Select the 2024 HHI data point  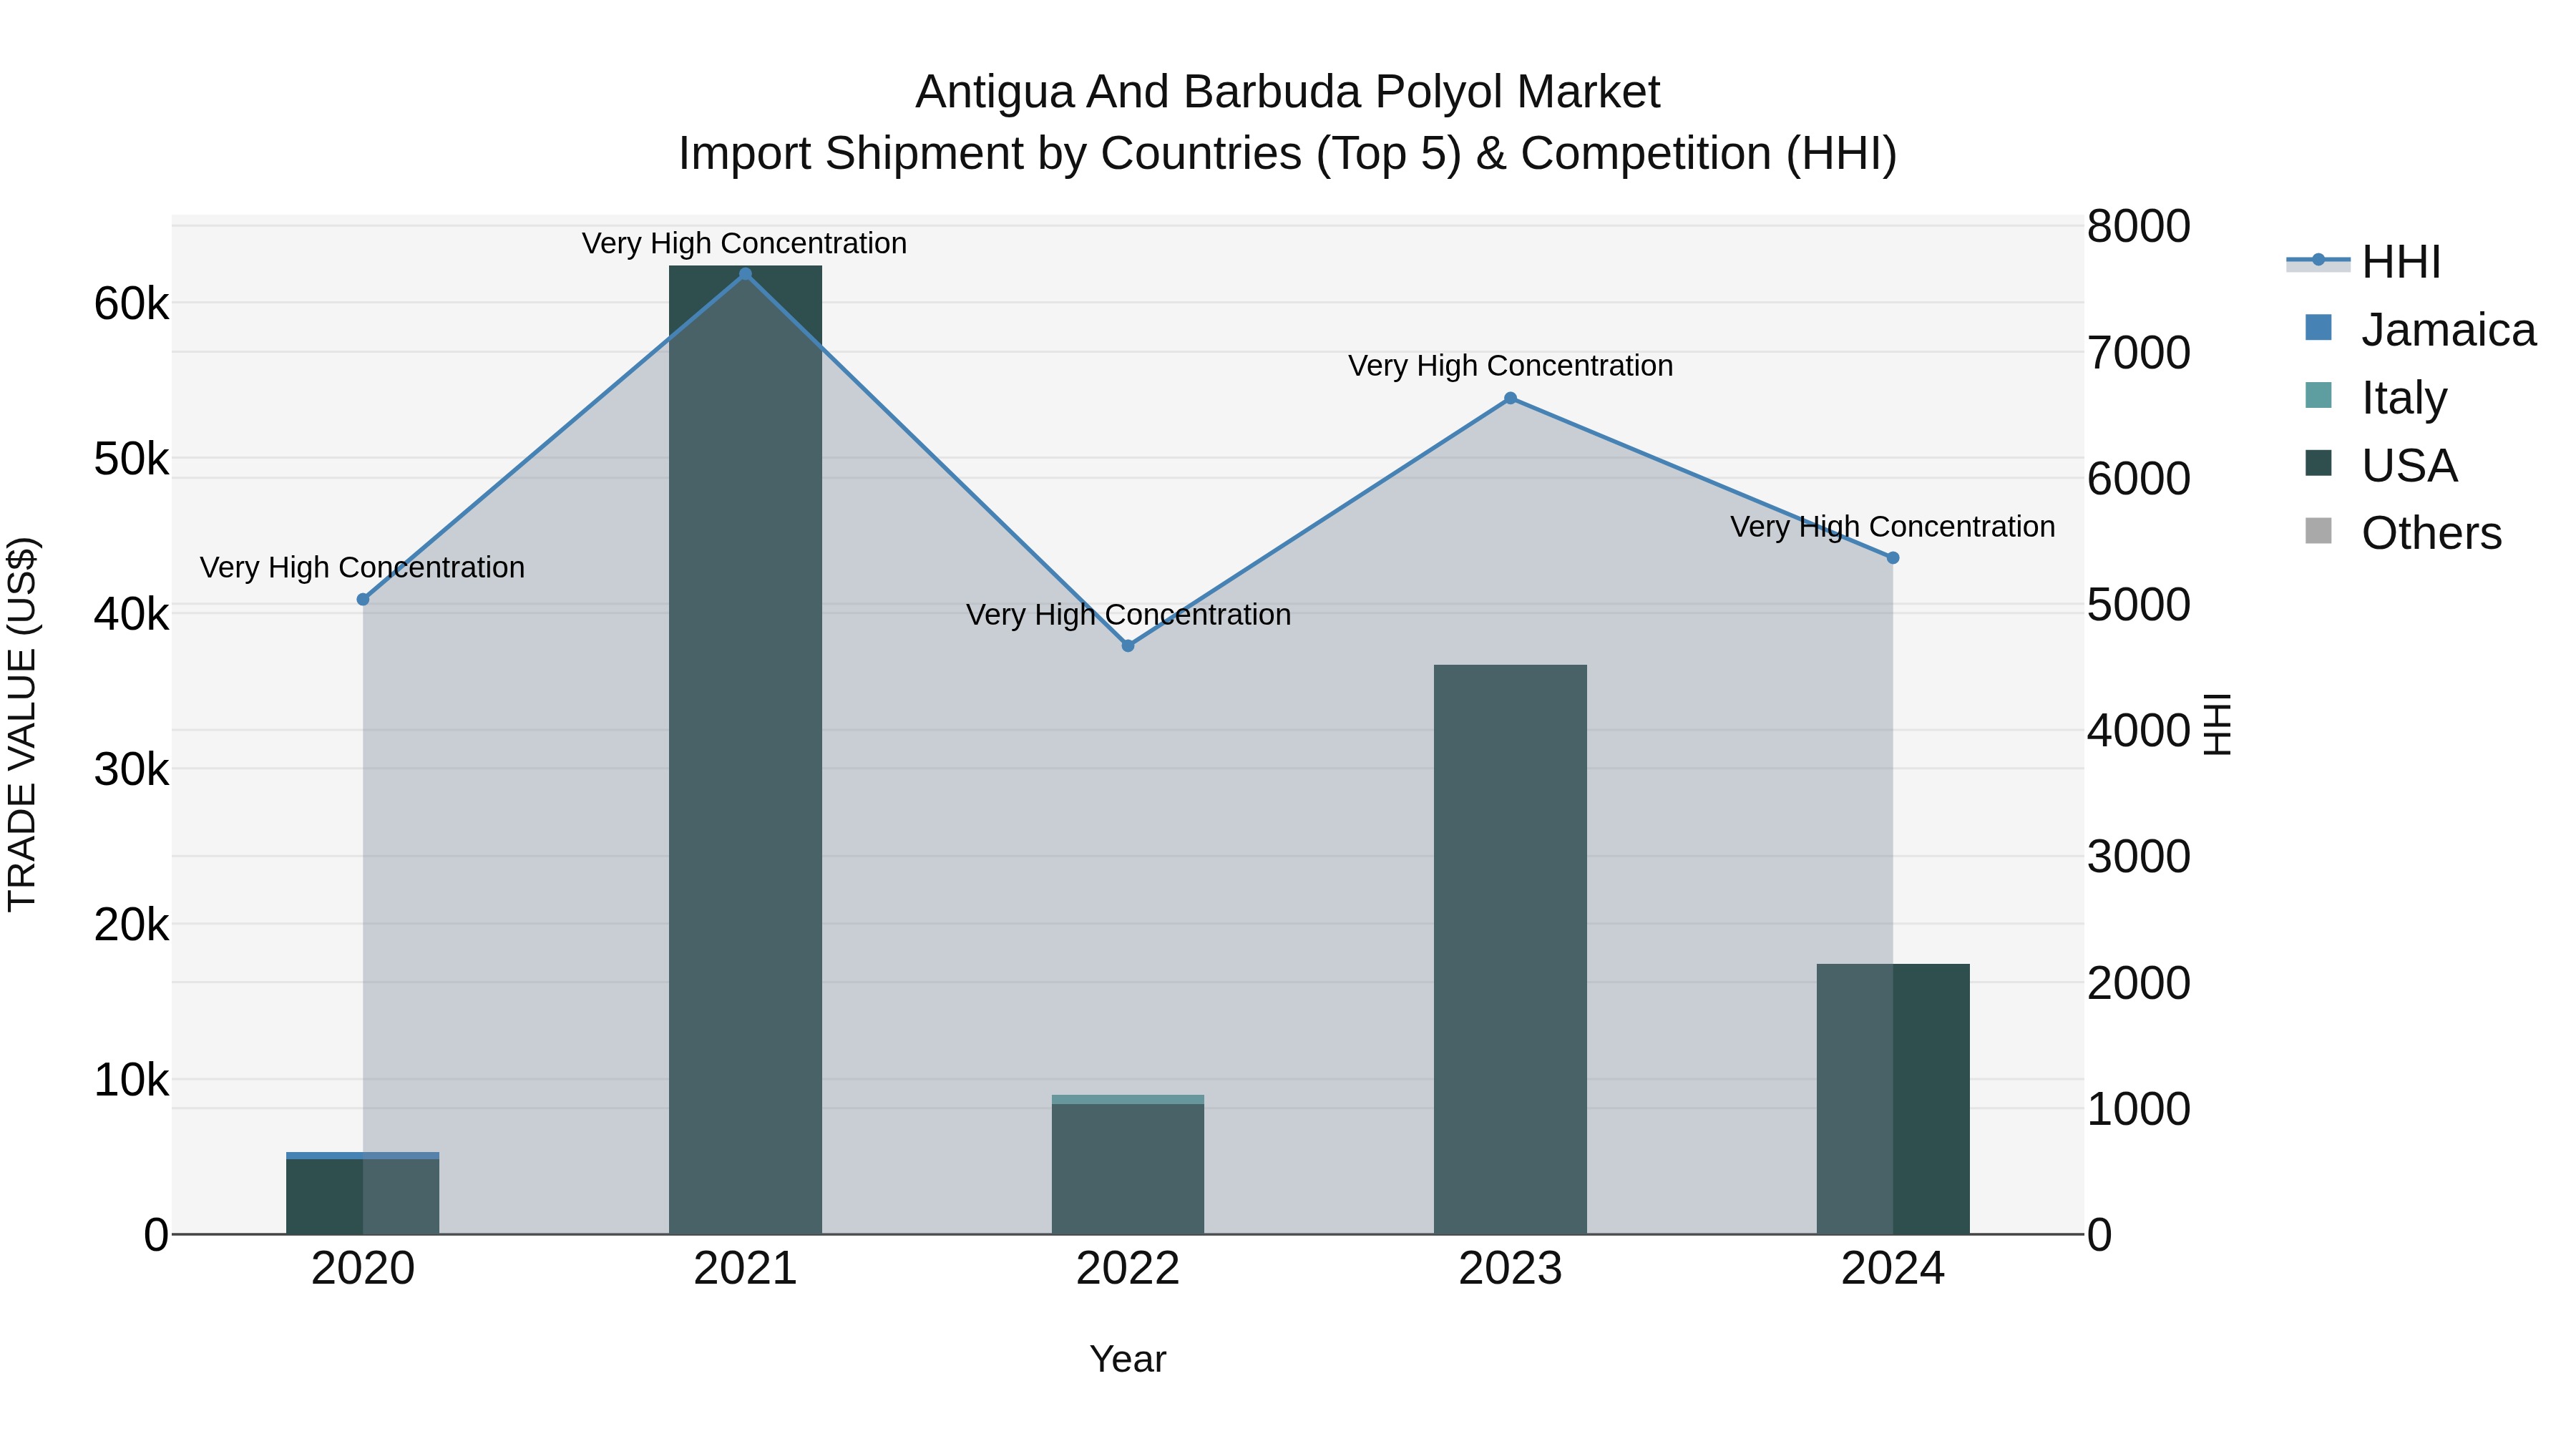[1893, 558]
